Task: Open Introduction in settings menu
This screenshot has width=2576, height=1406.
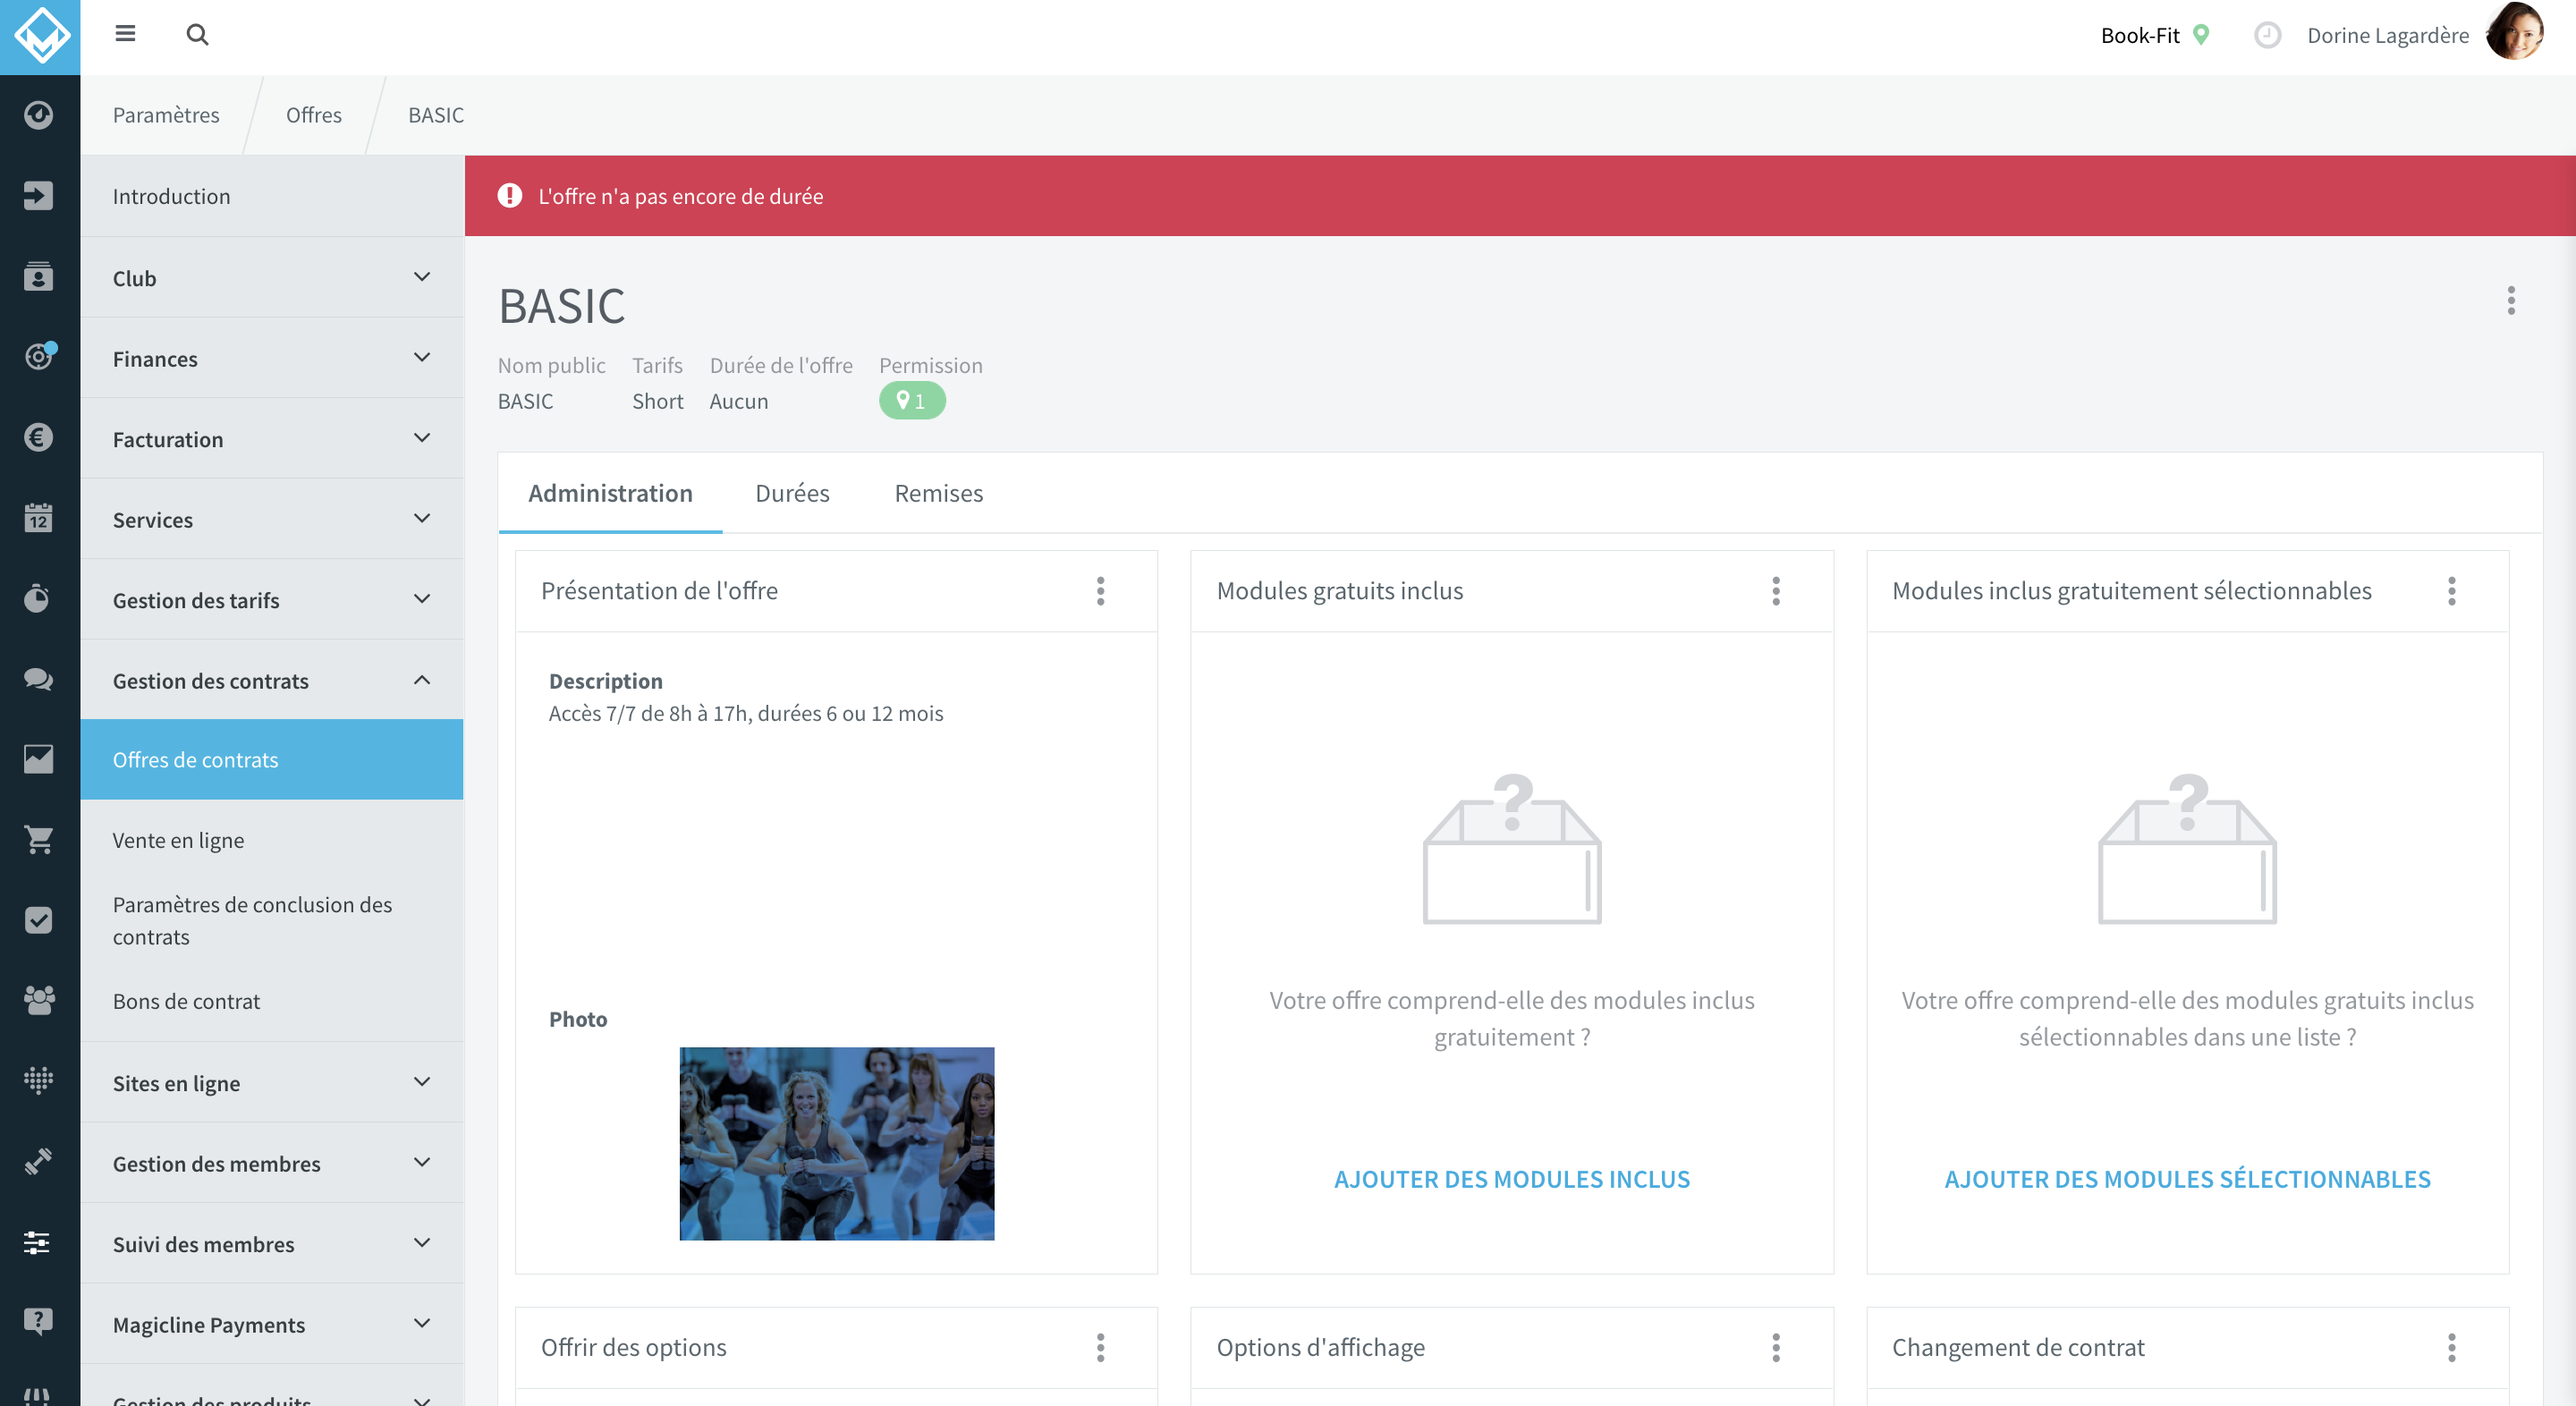Action: [x=272, y=196]
